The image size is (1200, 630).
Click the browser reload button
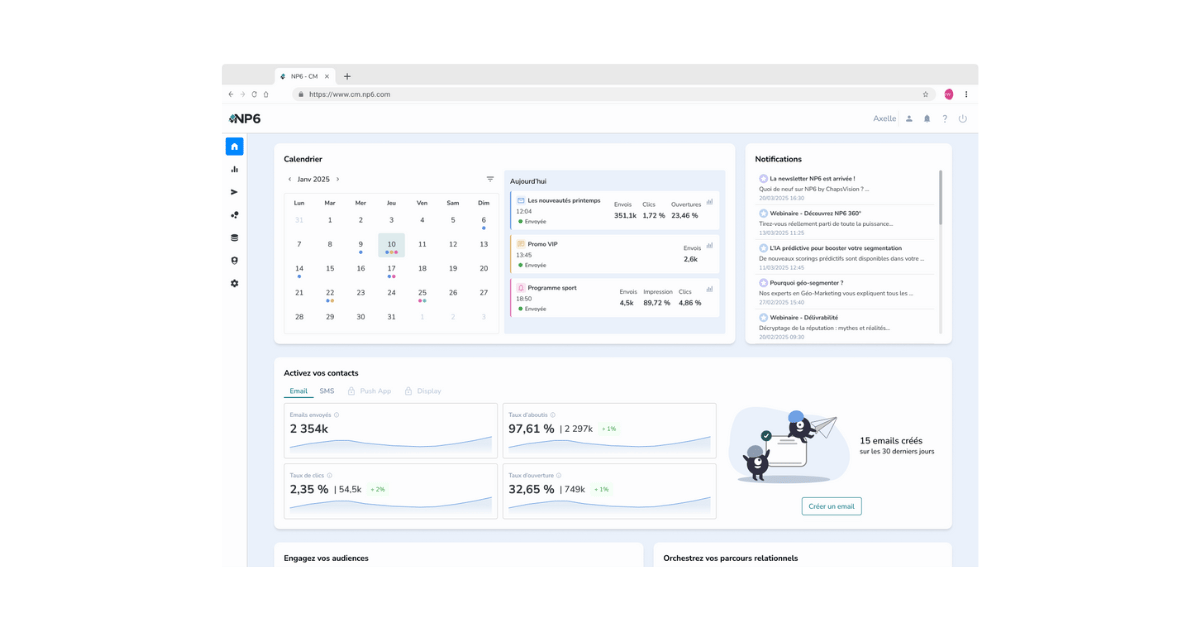pyautogui.click(x=254, y=94)
